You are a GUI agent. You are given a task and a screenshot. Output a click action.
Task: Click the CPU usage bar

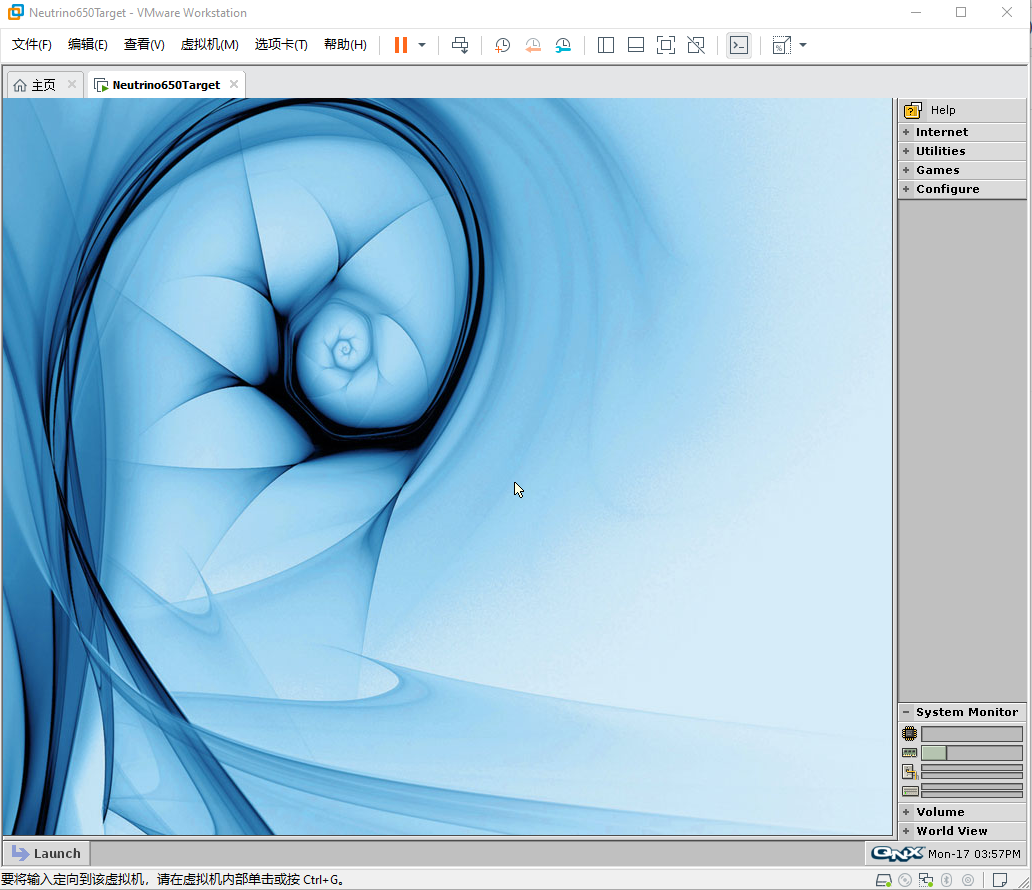point(971,733)
